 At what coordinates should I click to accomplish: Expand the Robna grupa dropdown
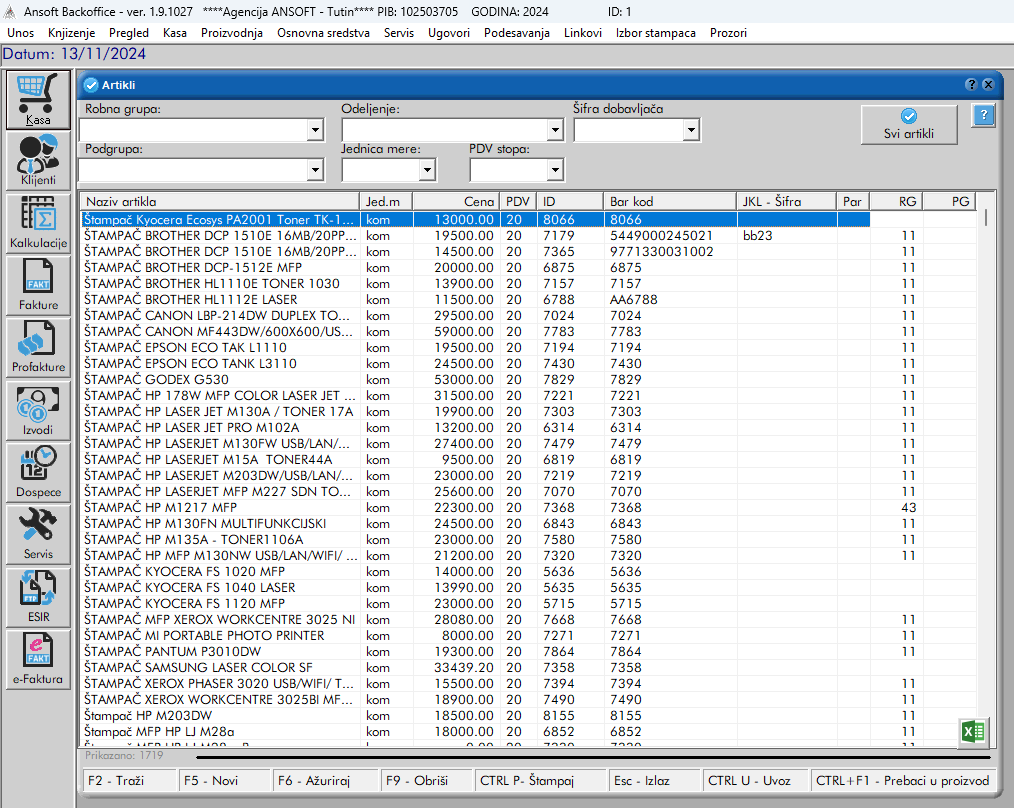coord(315,130)
